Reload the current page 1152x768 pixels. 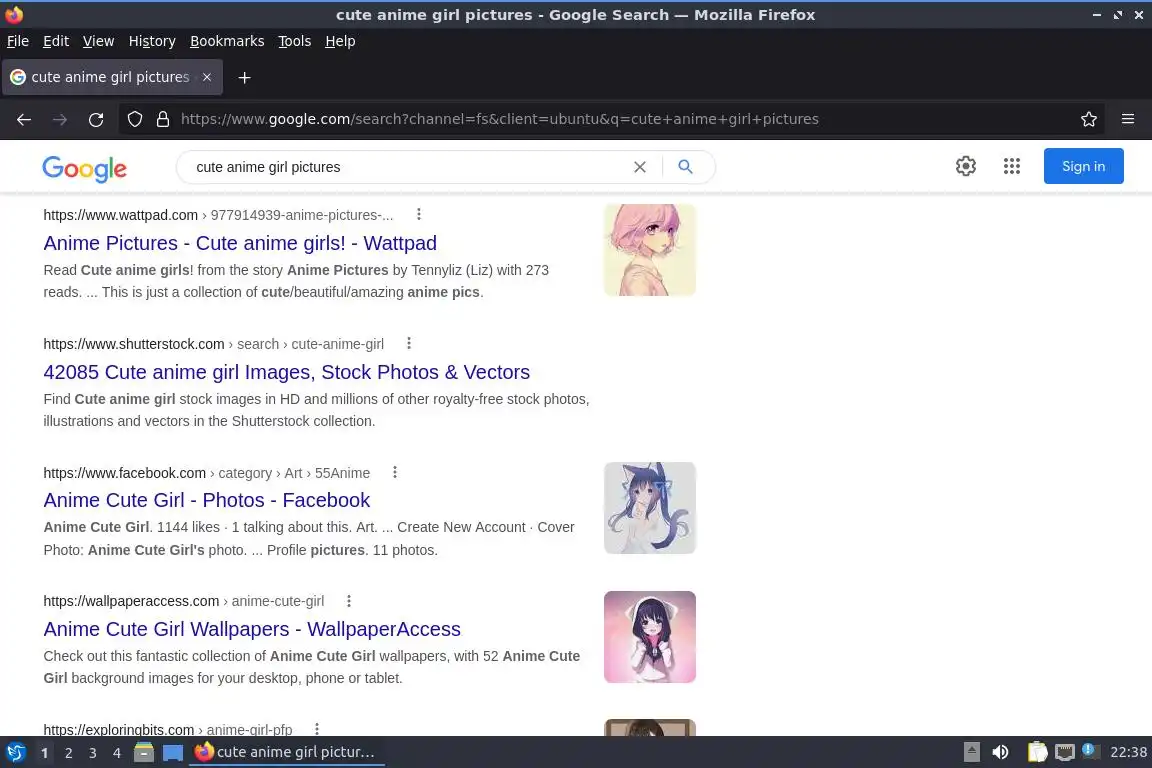96,119
